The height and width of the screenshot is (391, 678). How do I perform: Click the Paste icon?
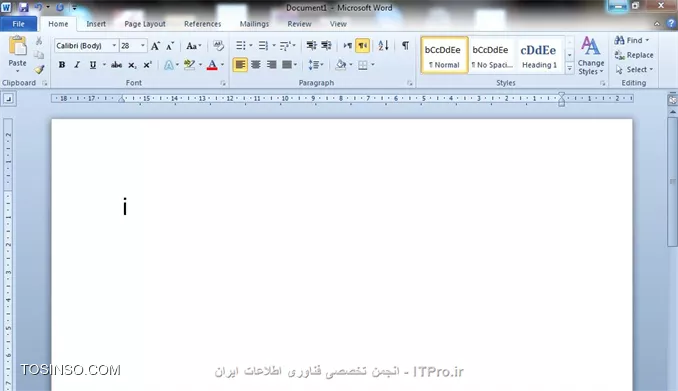(x=17, y=46)
